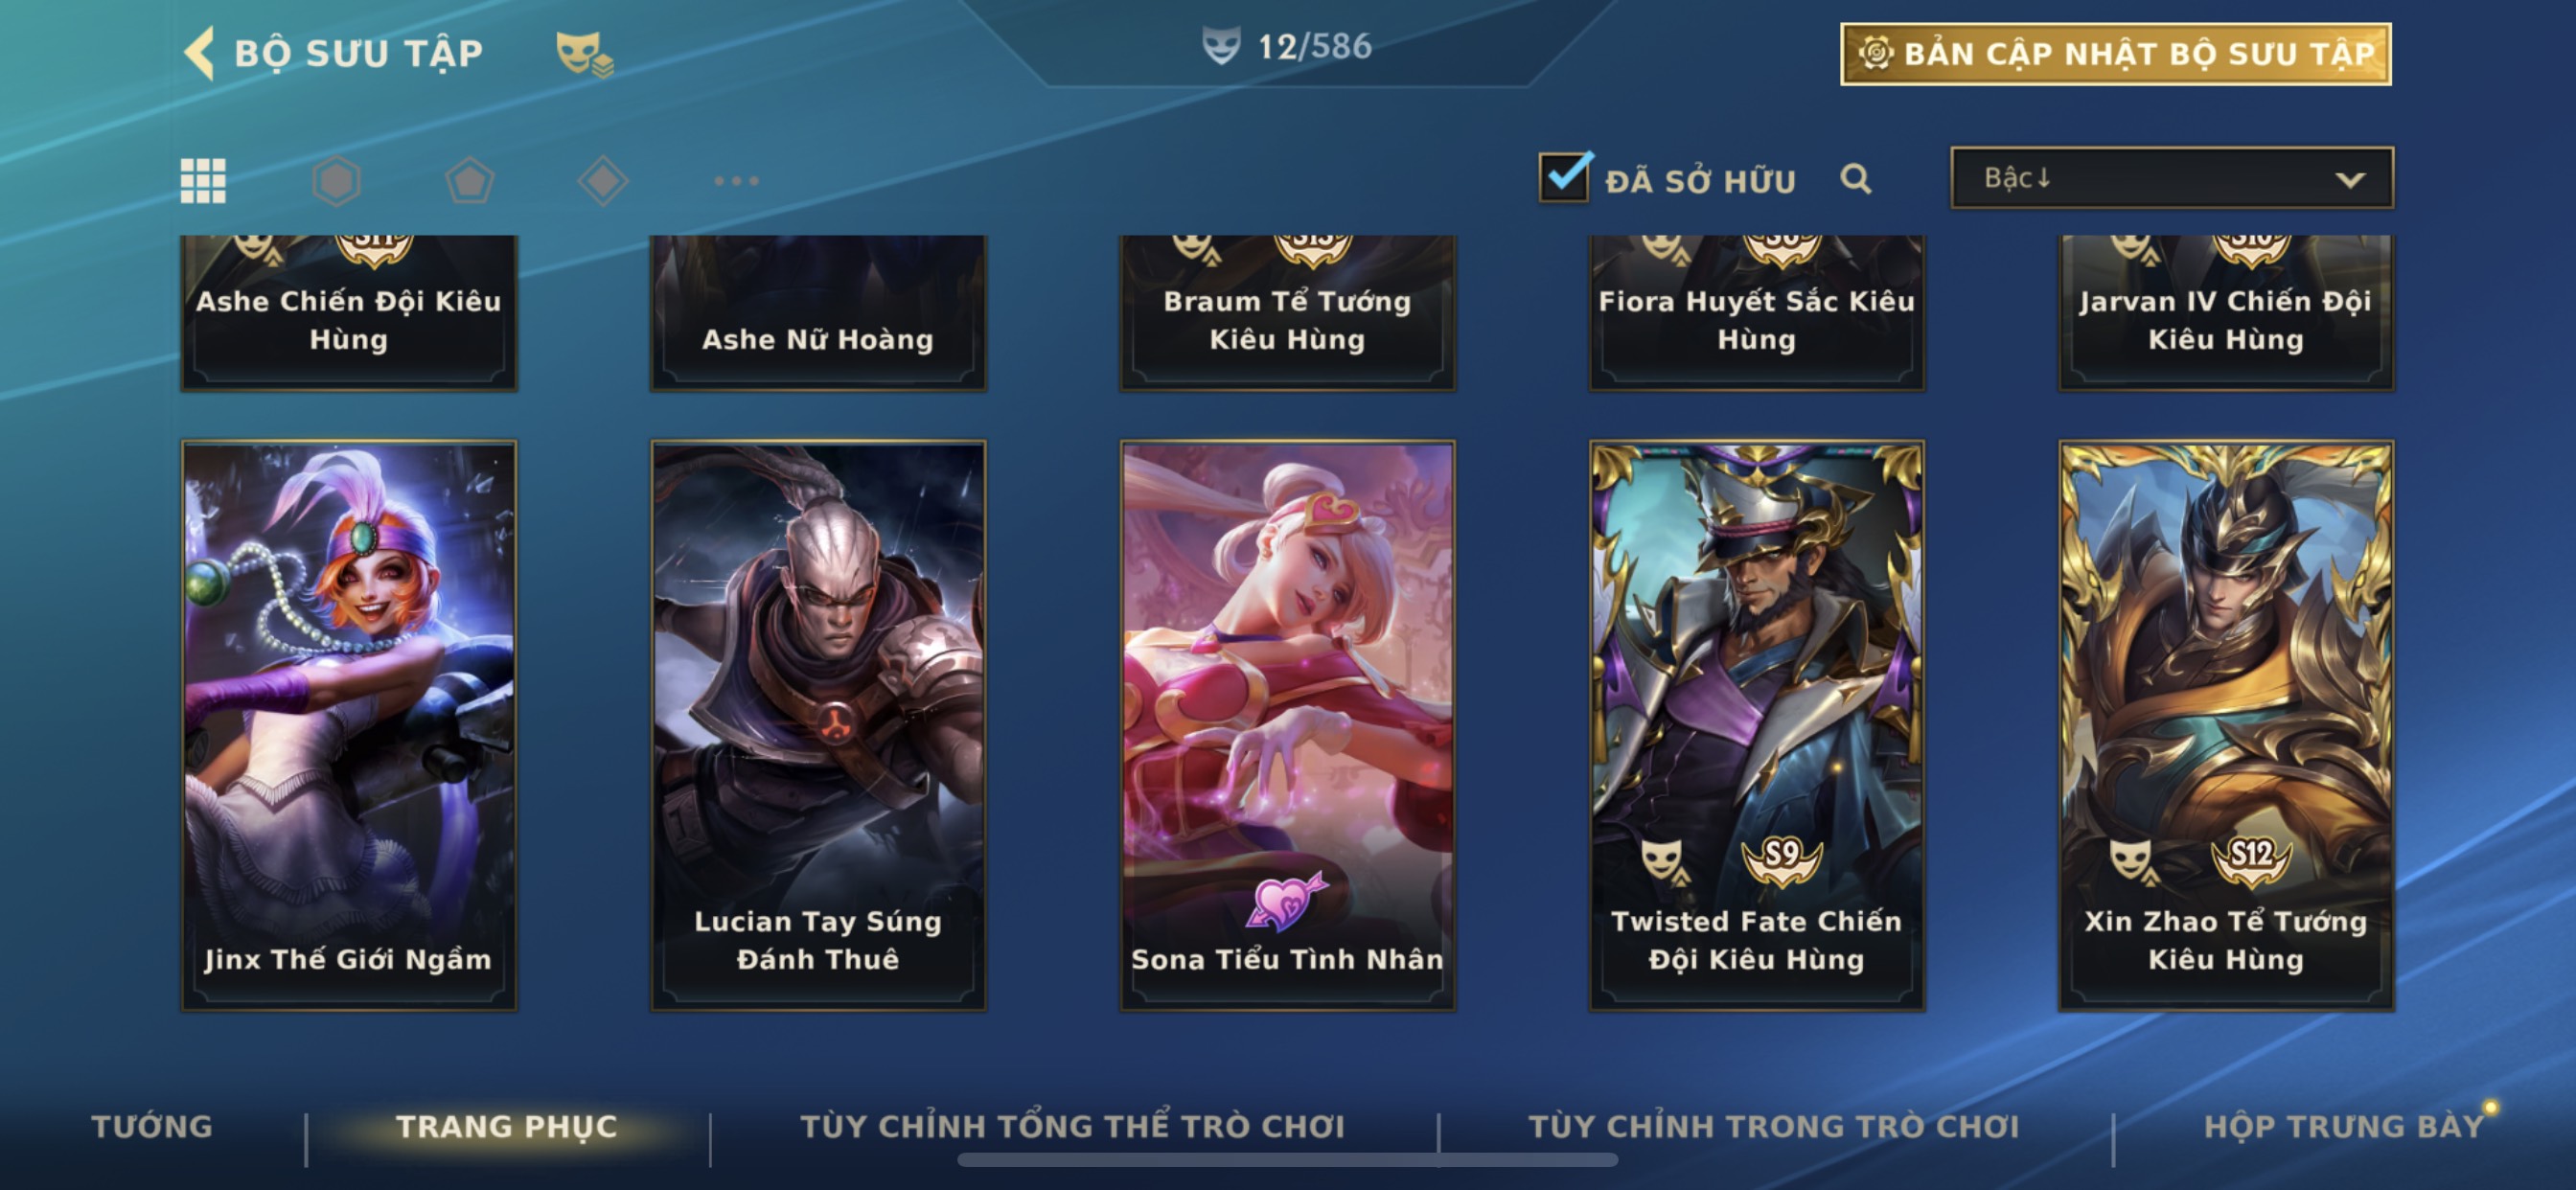The image size is (2576, 1190).
Task: Open the skin search magnifier icon
Action: pyautogui.click(x=1856, y=179)
